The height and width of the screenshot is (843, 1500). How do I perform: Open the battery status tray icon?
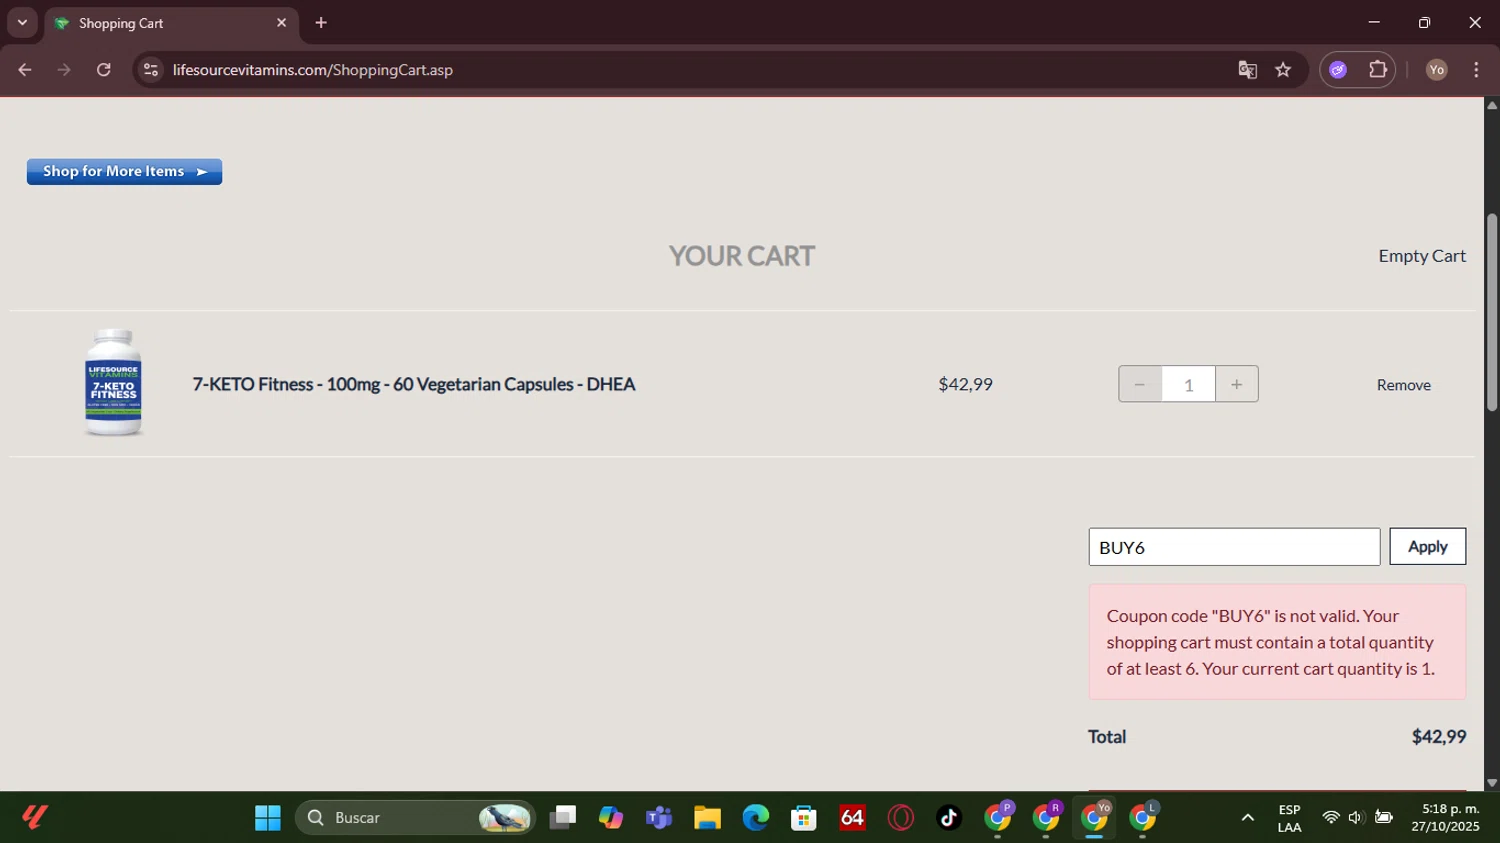1384,818
